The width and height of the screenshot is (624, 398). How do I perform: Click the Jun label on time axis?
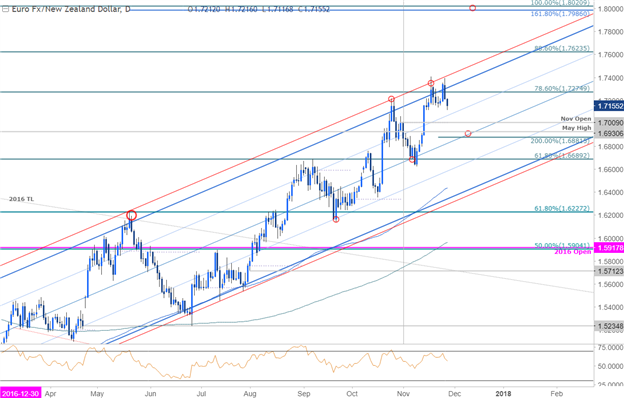pos(150,394)
